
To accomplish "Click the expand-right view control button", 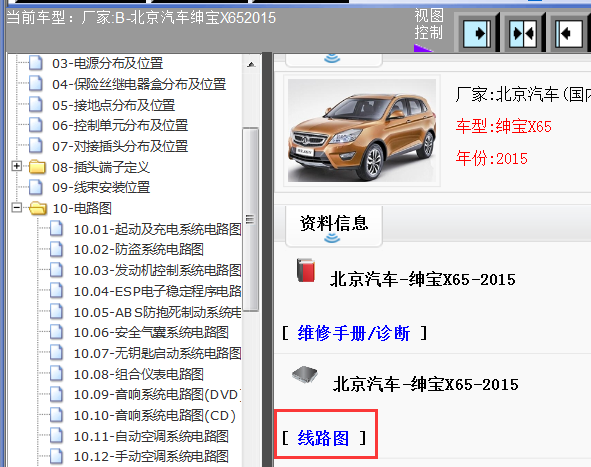I will (477, 34).
